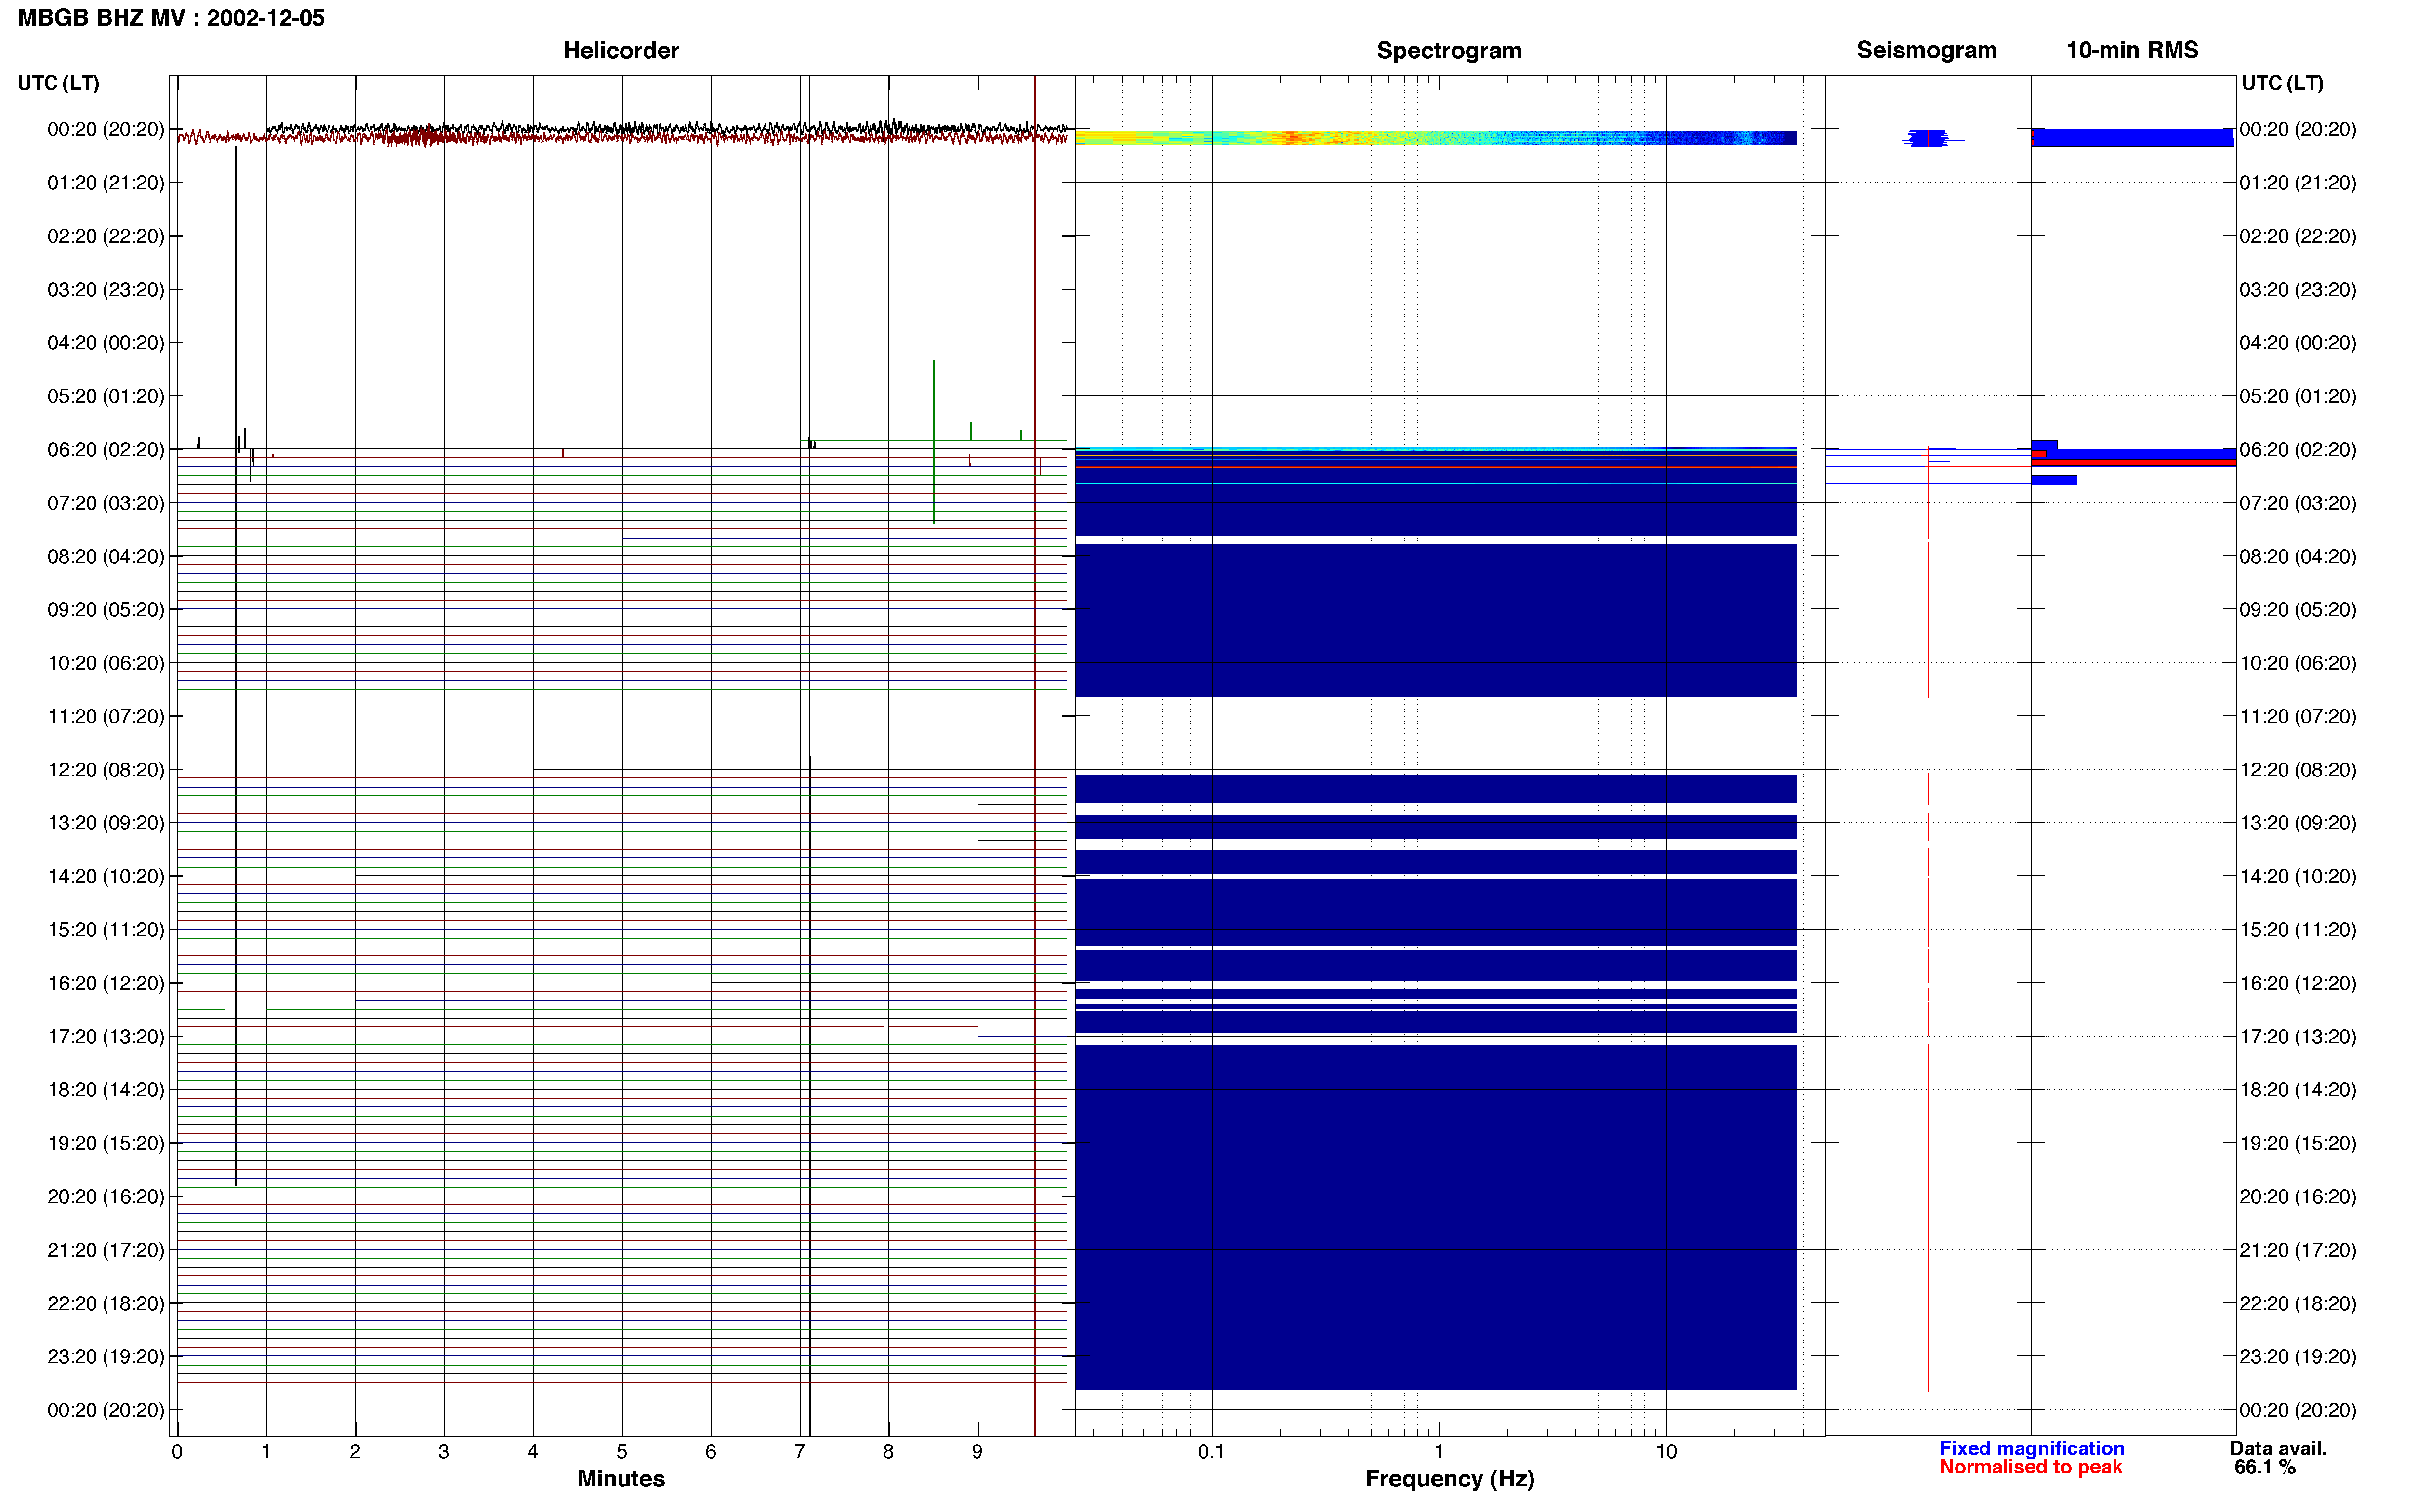Select RMS-side axis label "22:20 (18:20)"

tap(2298, 1303)
